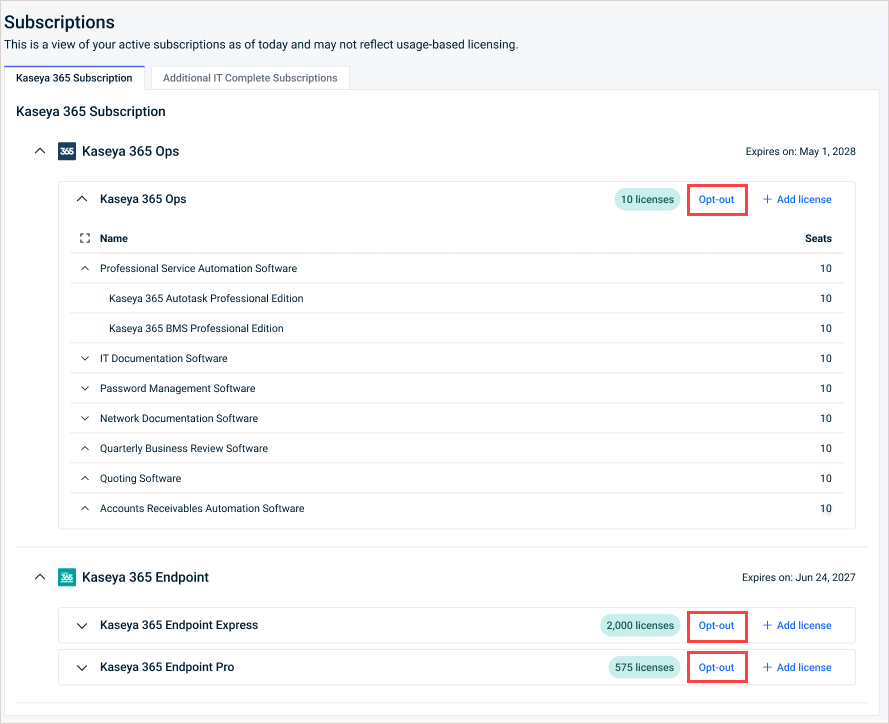Opt-out of Kaseya 365 Endpoint Pro
Screen dimensions: 889x724
click(x=716, y=667)
